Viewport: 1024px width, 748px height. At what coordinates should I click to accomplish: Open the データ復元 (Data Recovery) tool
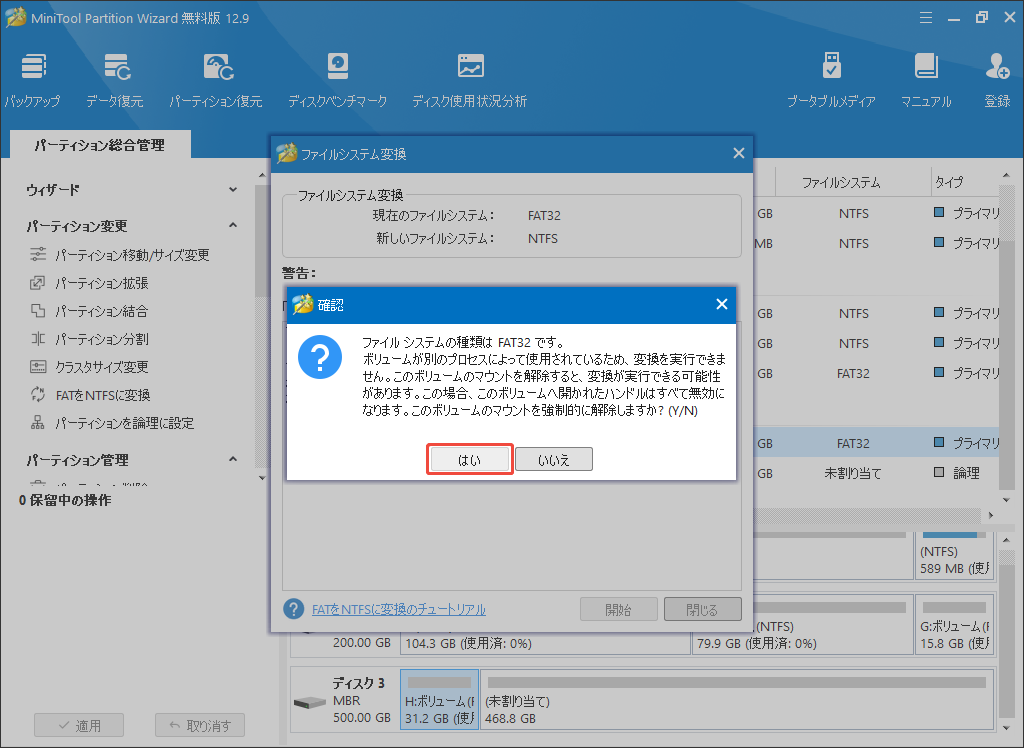coord(115,80)
